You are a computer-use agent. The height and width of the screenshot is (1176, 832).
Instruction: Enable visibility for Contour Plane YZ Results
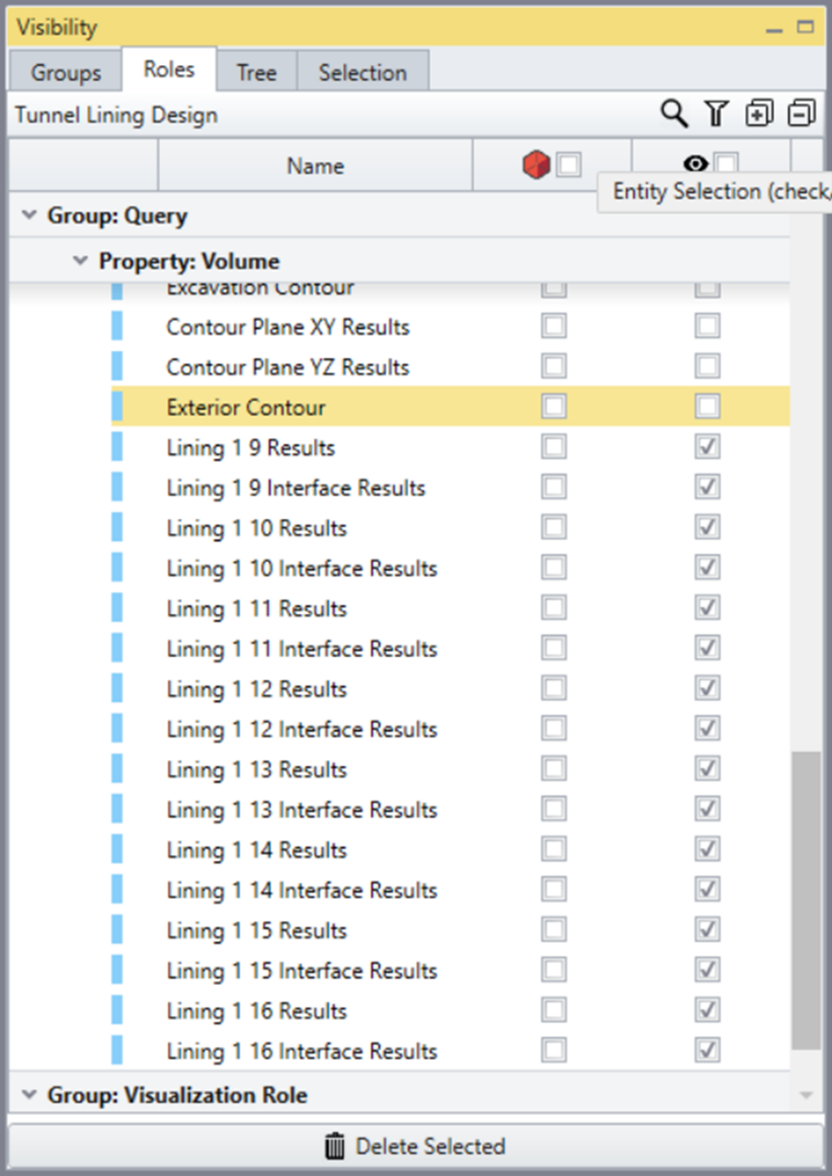pos(707,367)
